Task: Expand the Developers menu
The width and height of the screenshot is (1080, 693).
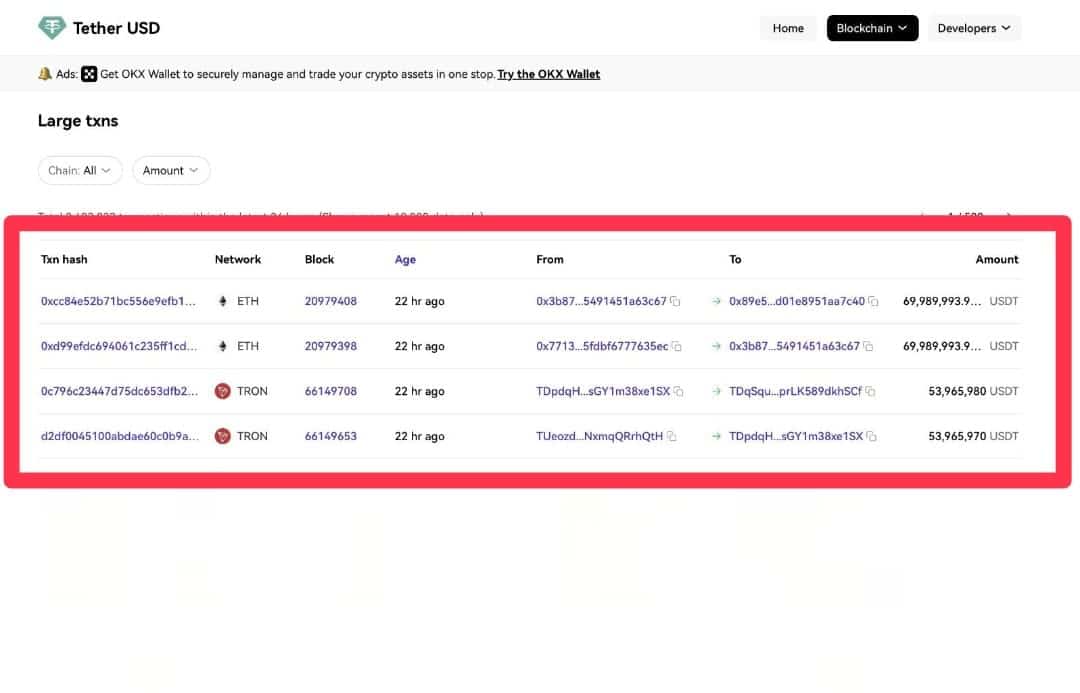Action: [974, 28]
